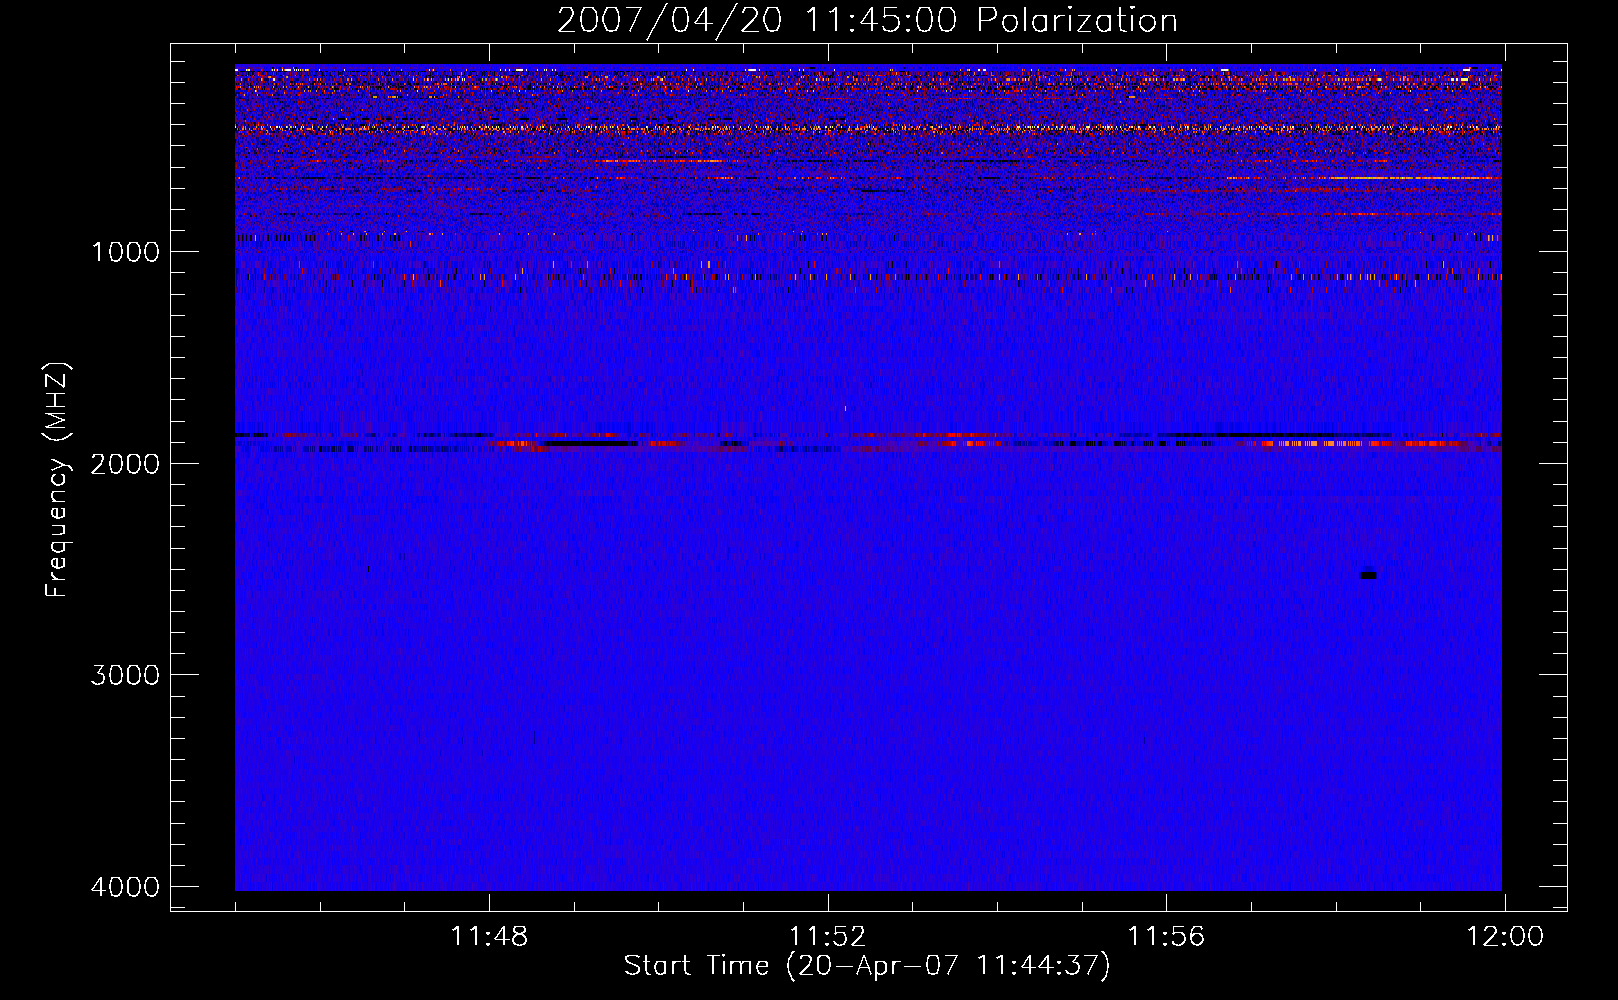1618x1000 pixels.
Task: Click the 12:00 time tick label
Action: pyautogui.click(x=1505, y=937)
